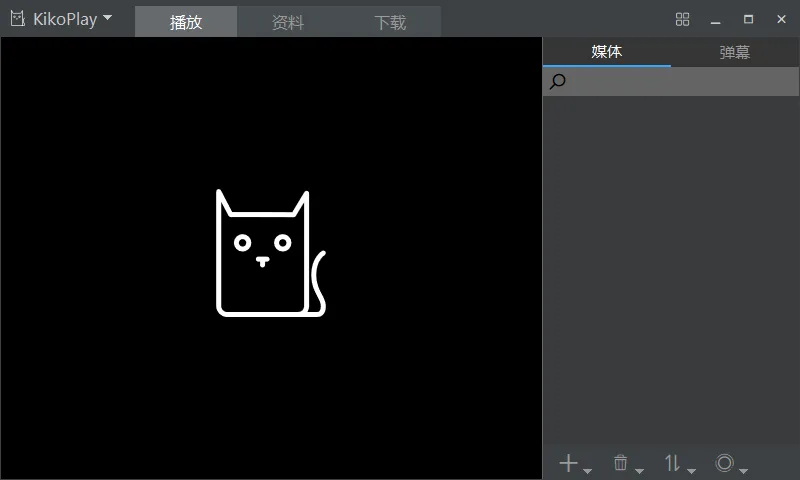
Task: Focus the playlist search input field
Action: click(x=680, y=82)
